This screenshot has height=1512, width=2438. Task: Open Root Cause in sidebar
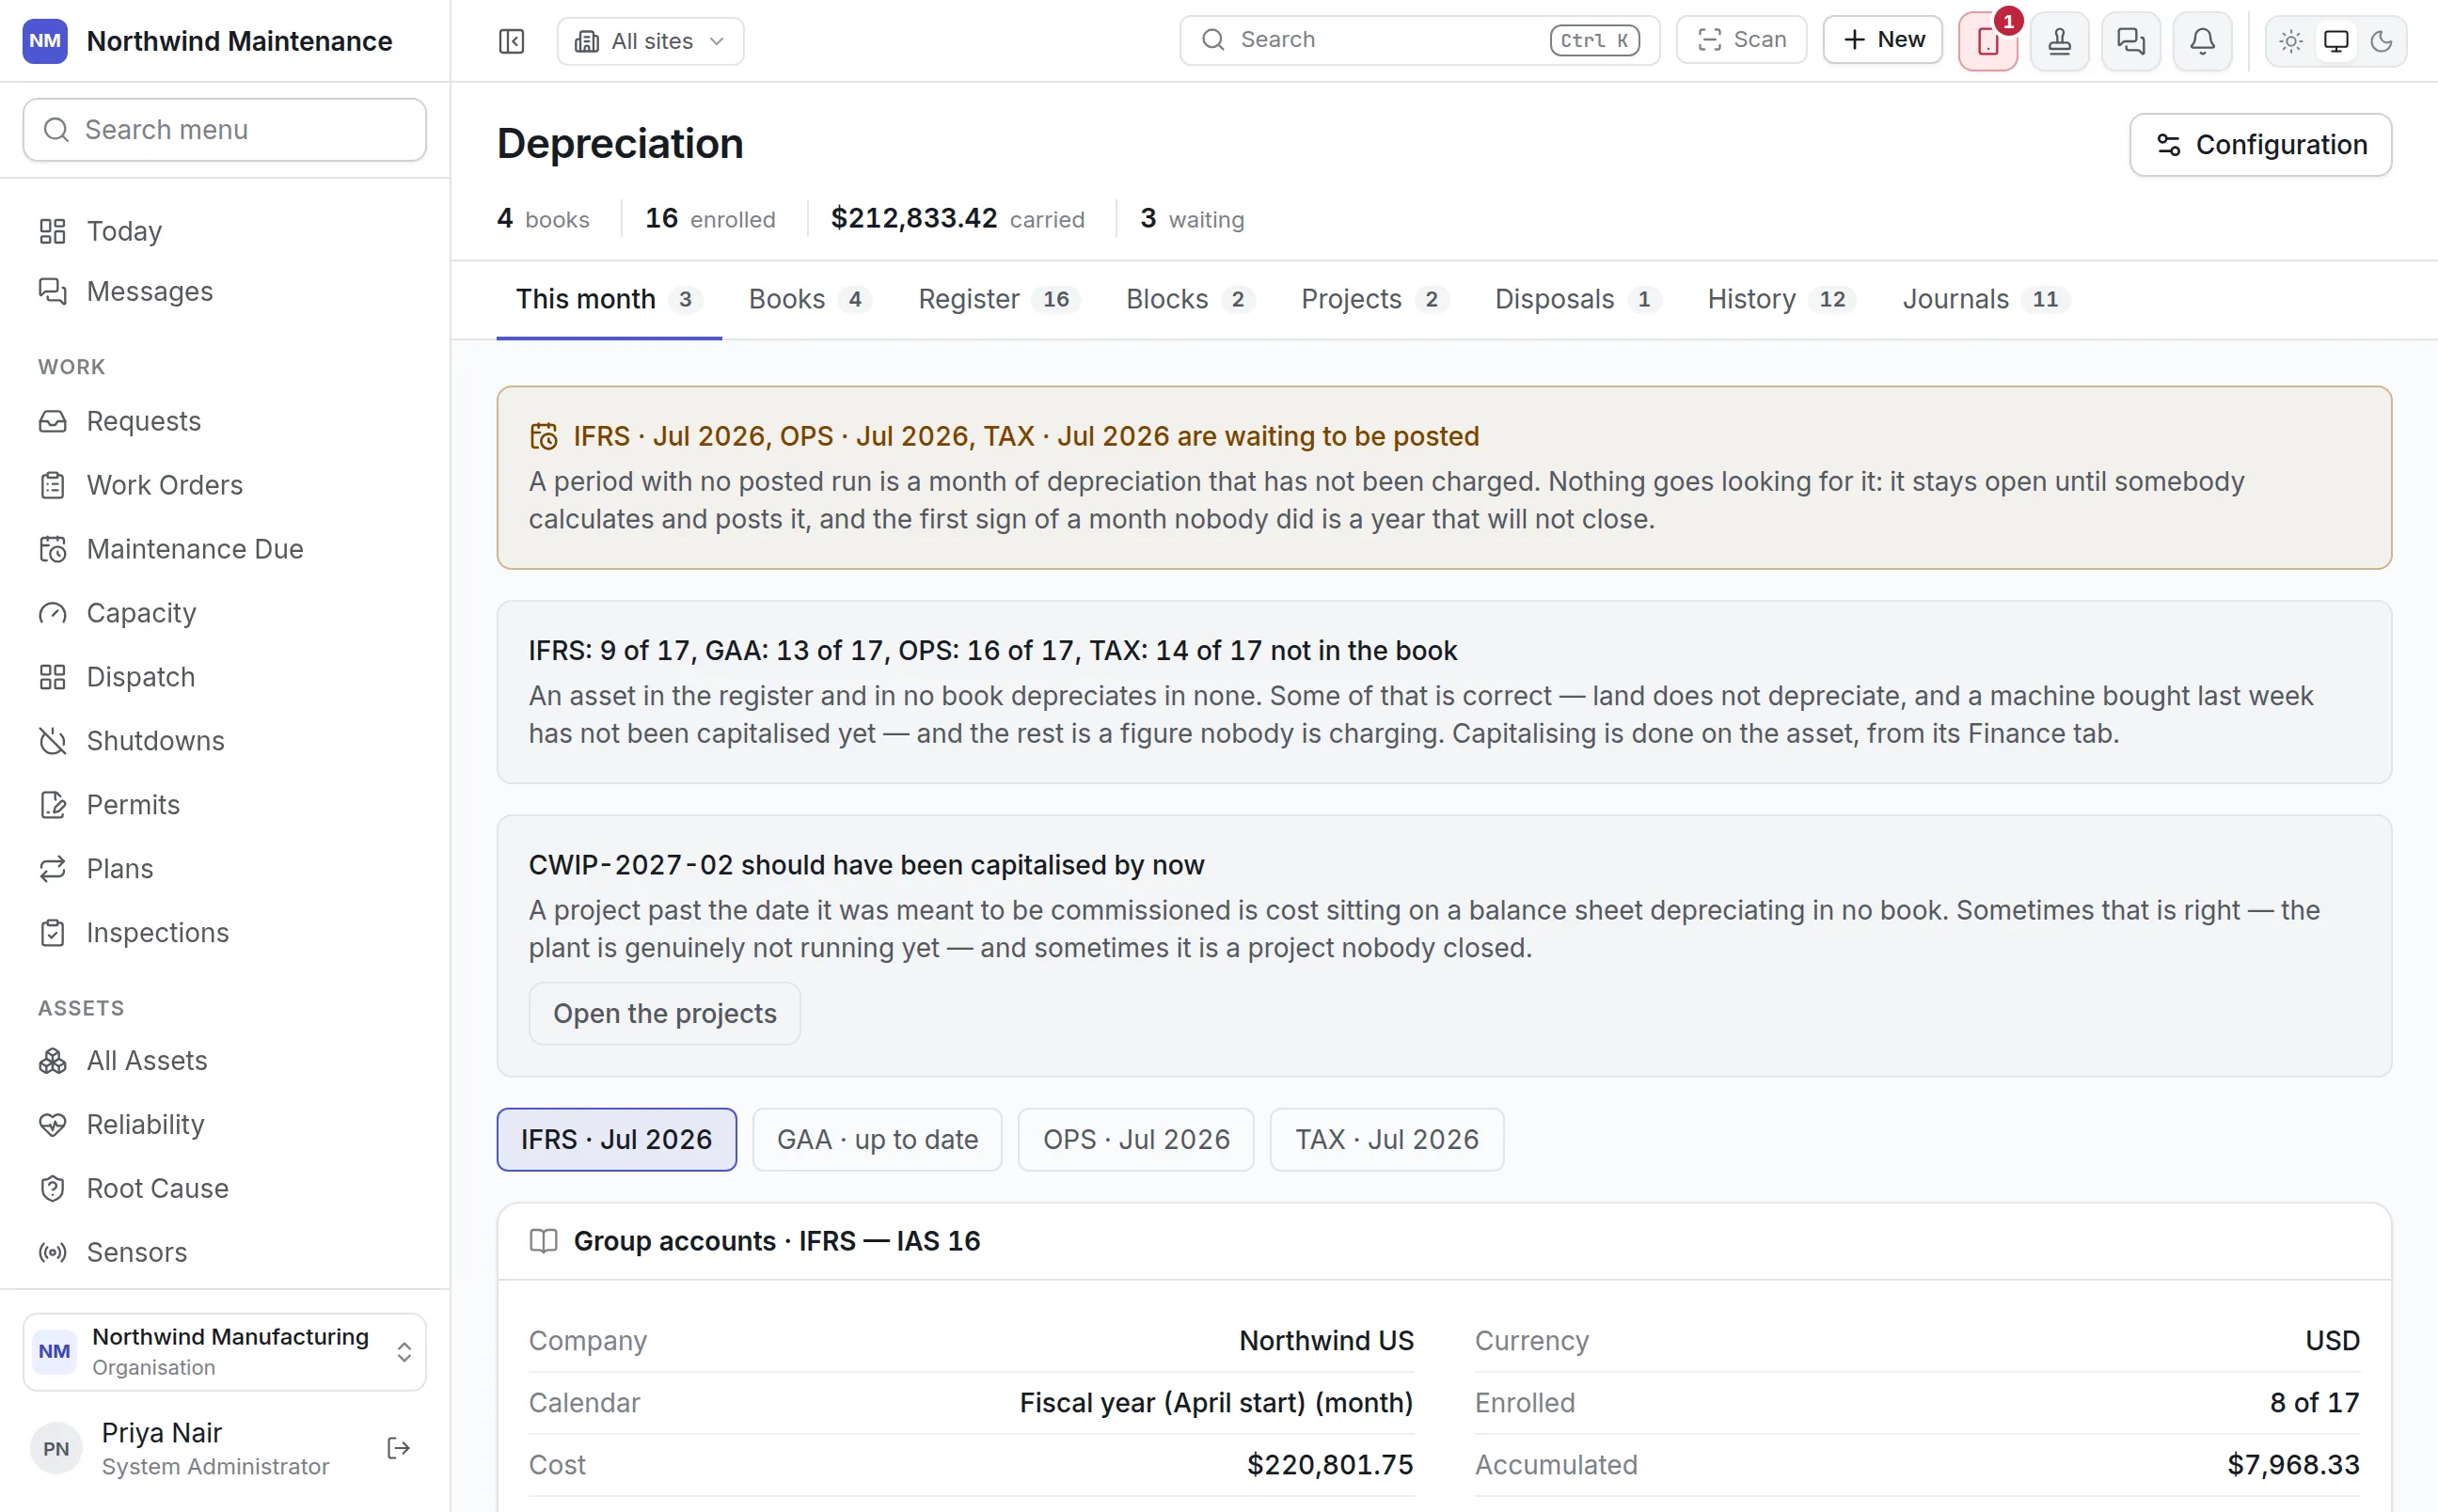(x=225, y=1189)
